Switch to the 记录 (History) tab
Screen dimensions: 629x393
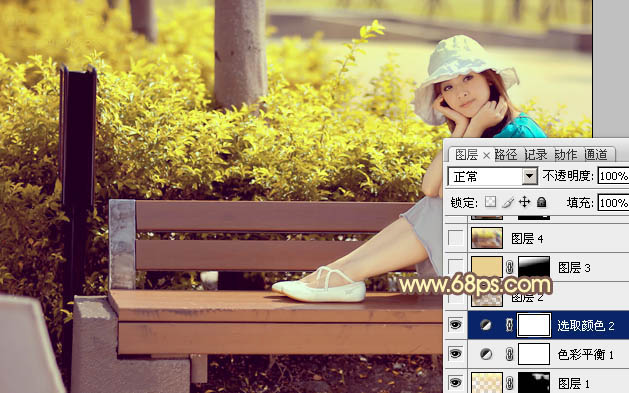pyautogui.click(x=536, y=154)
